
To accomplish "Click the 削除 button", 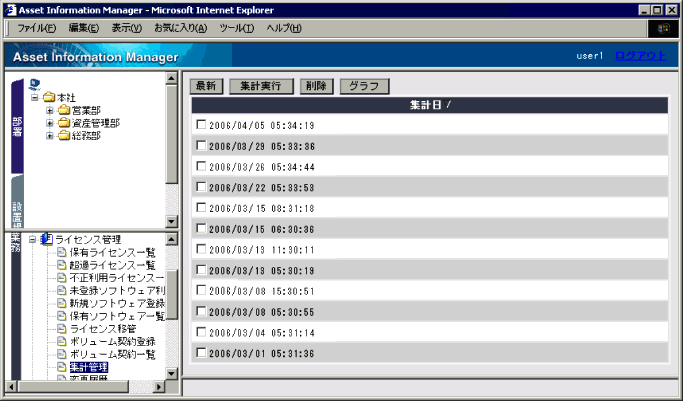I will (316, 86).
